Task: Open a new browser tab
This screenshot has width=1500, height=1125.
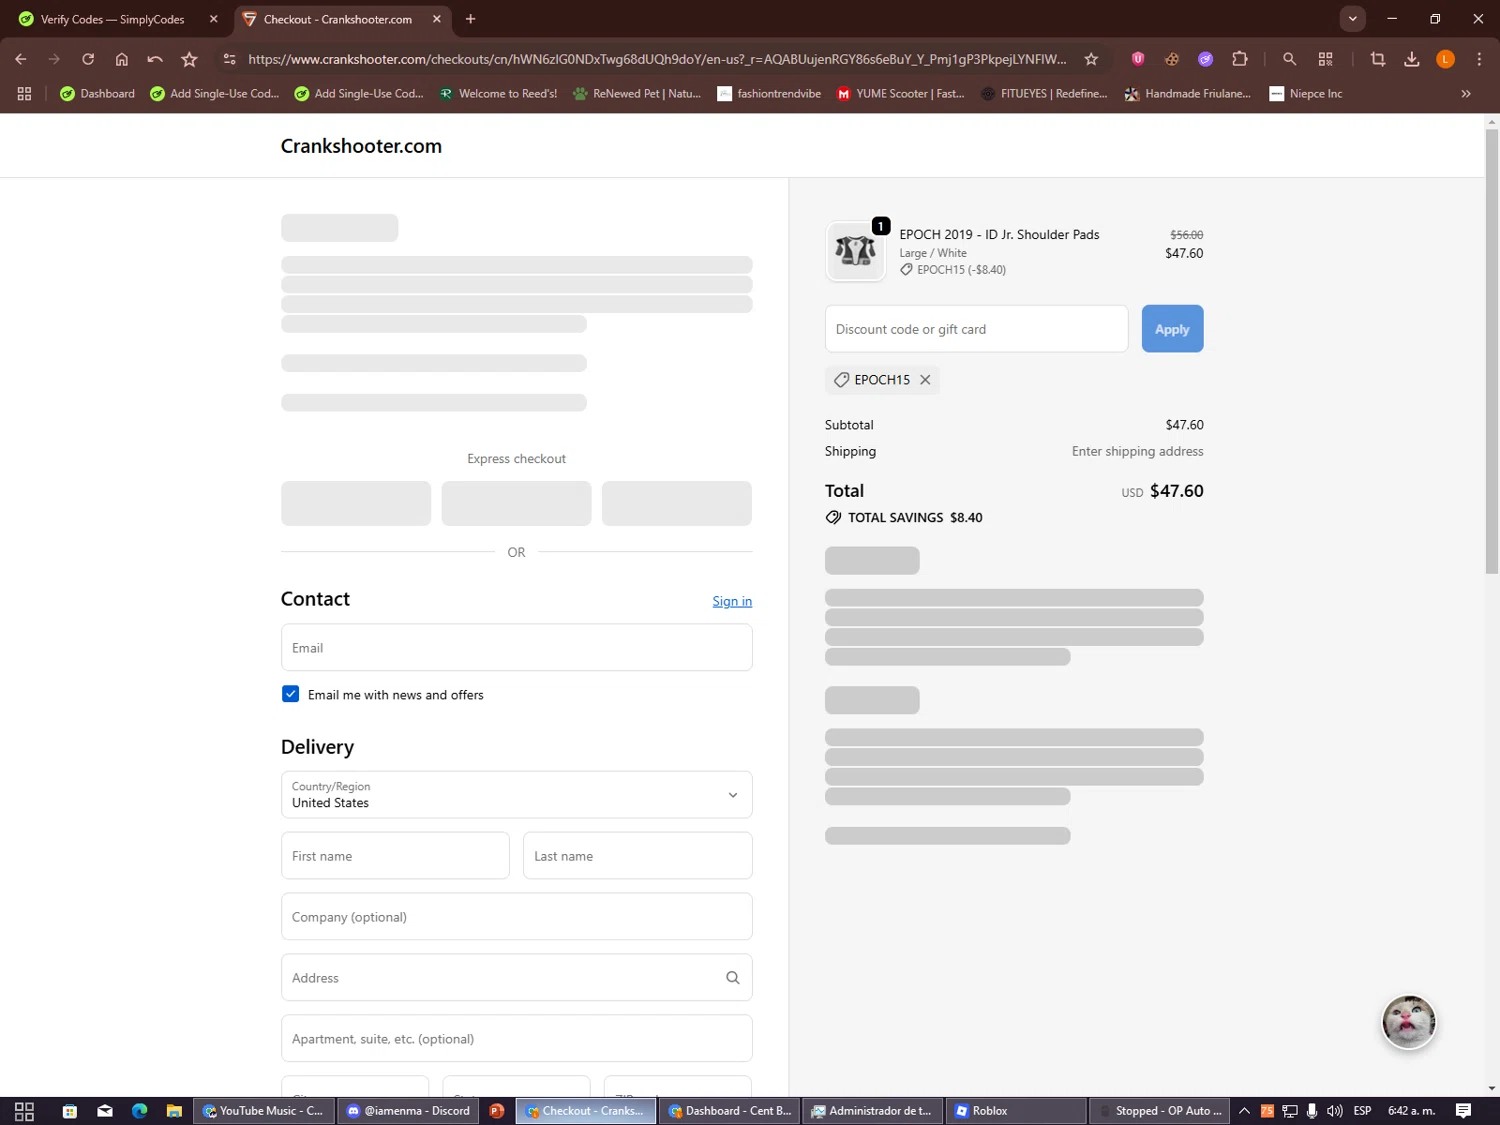Action: (471, 19)
